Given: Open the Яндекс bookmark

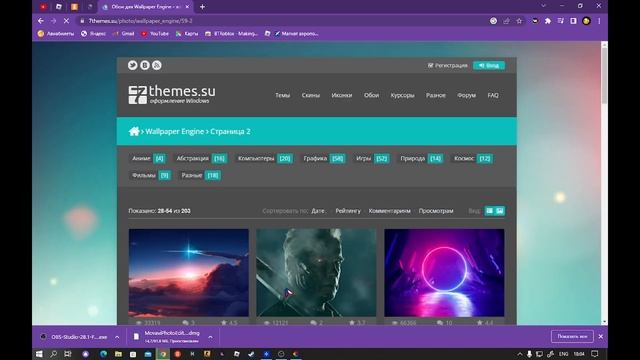Looking at the screenshot, I should [x=93, y=34].
